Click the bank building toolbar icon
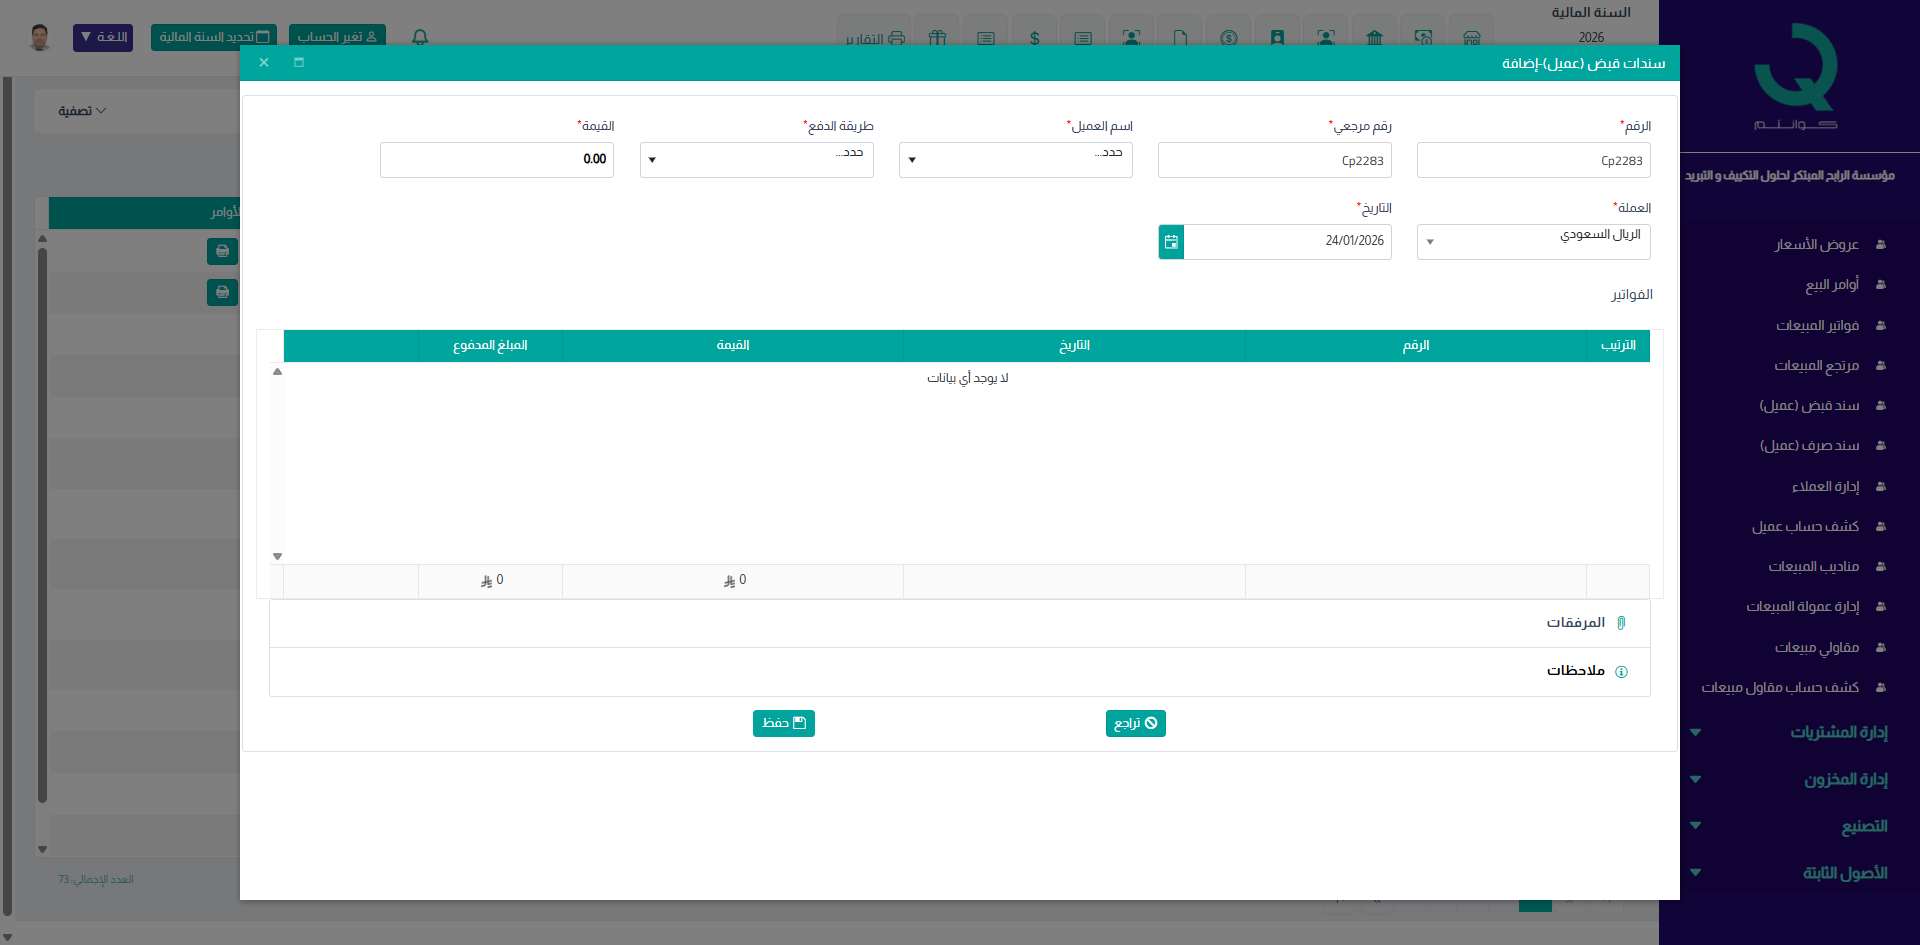Image resolution: width=1920 pixels, height=945 pixels. [1374, 38]
